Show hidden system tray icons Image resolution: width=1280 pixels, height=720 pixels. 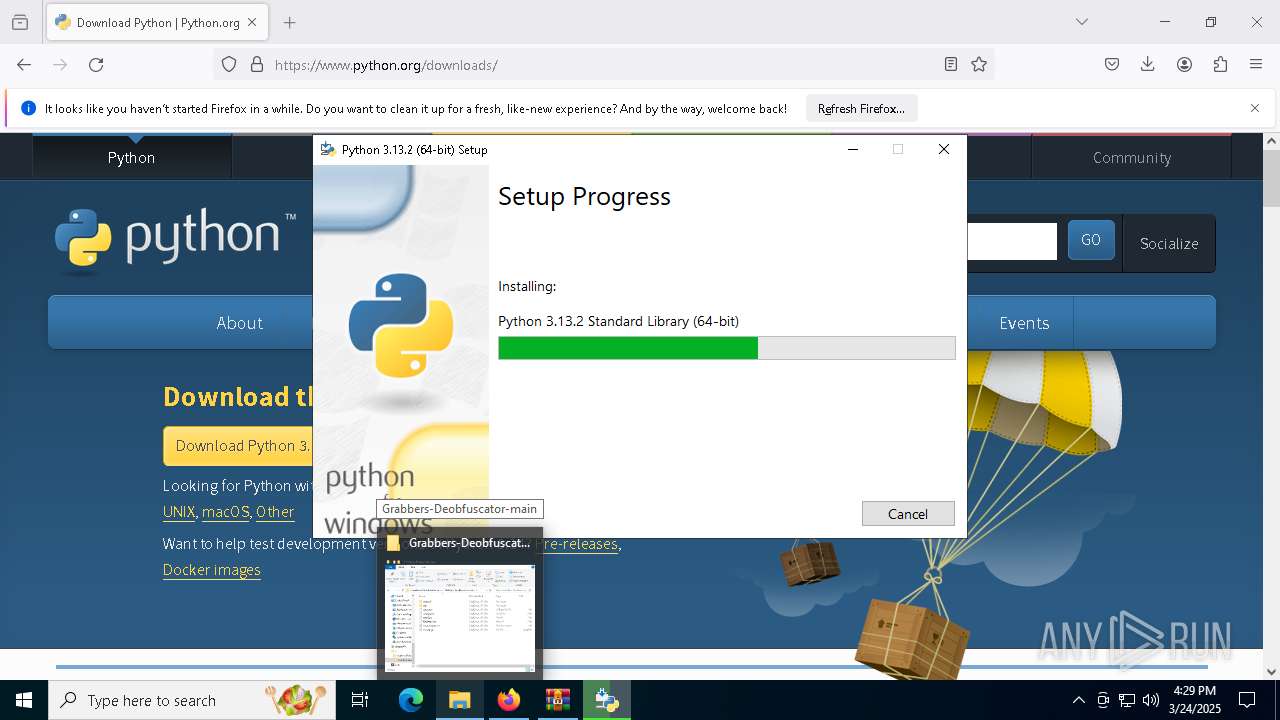coord(1078,700)
